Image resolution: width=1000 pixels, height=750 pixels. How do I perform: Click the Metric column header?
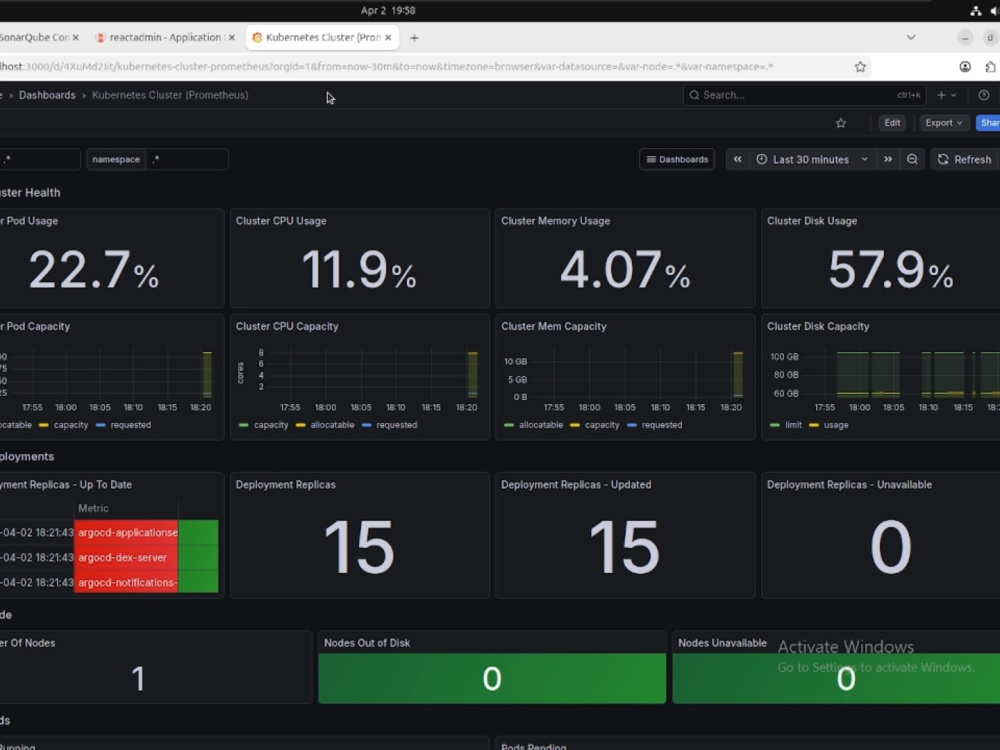pos(93,508)
